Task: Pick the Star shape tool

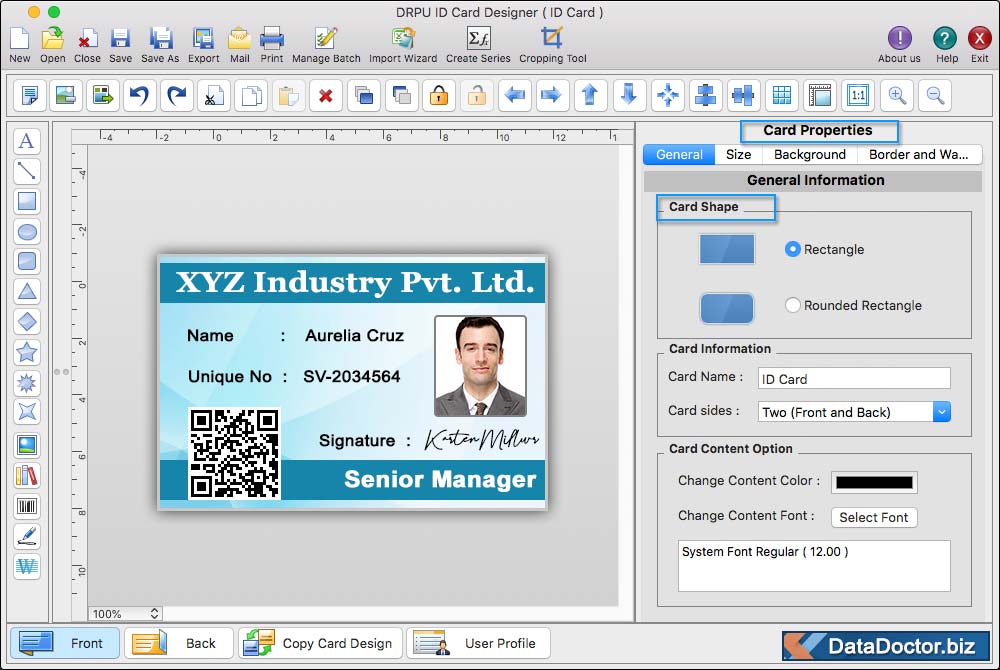Action: click(27, 352)
